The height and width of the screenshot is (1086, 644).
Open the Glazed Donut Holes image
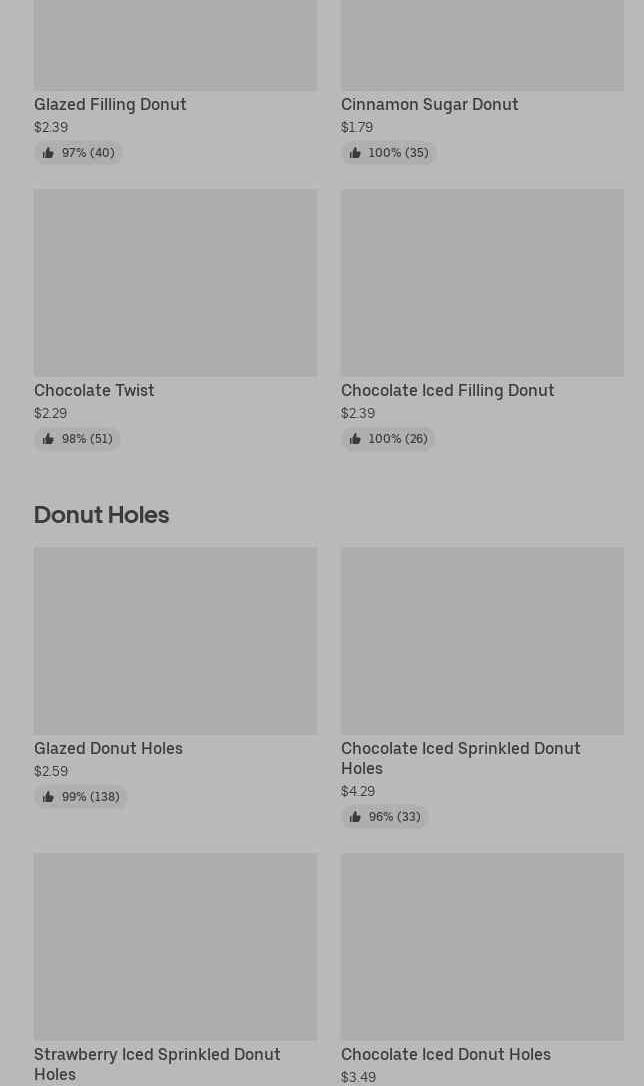[175, 641]
